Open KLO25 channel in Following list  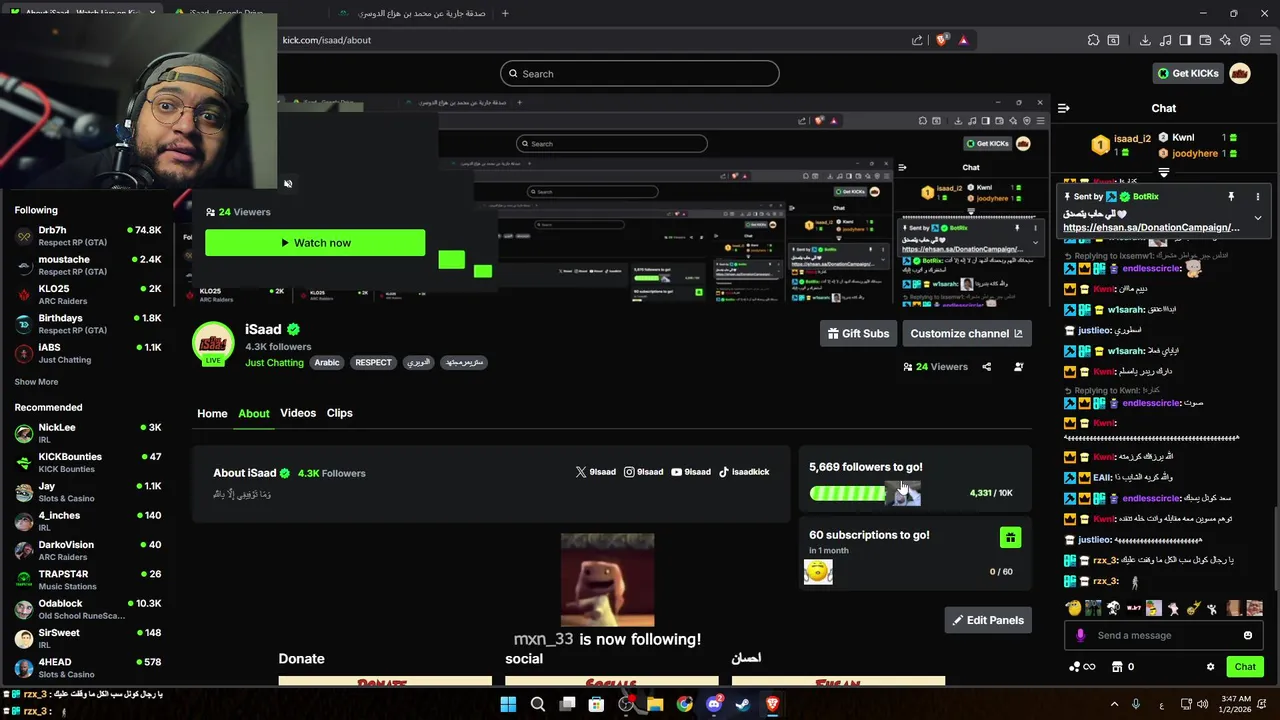point(88,294)
